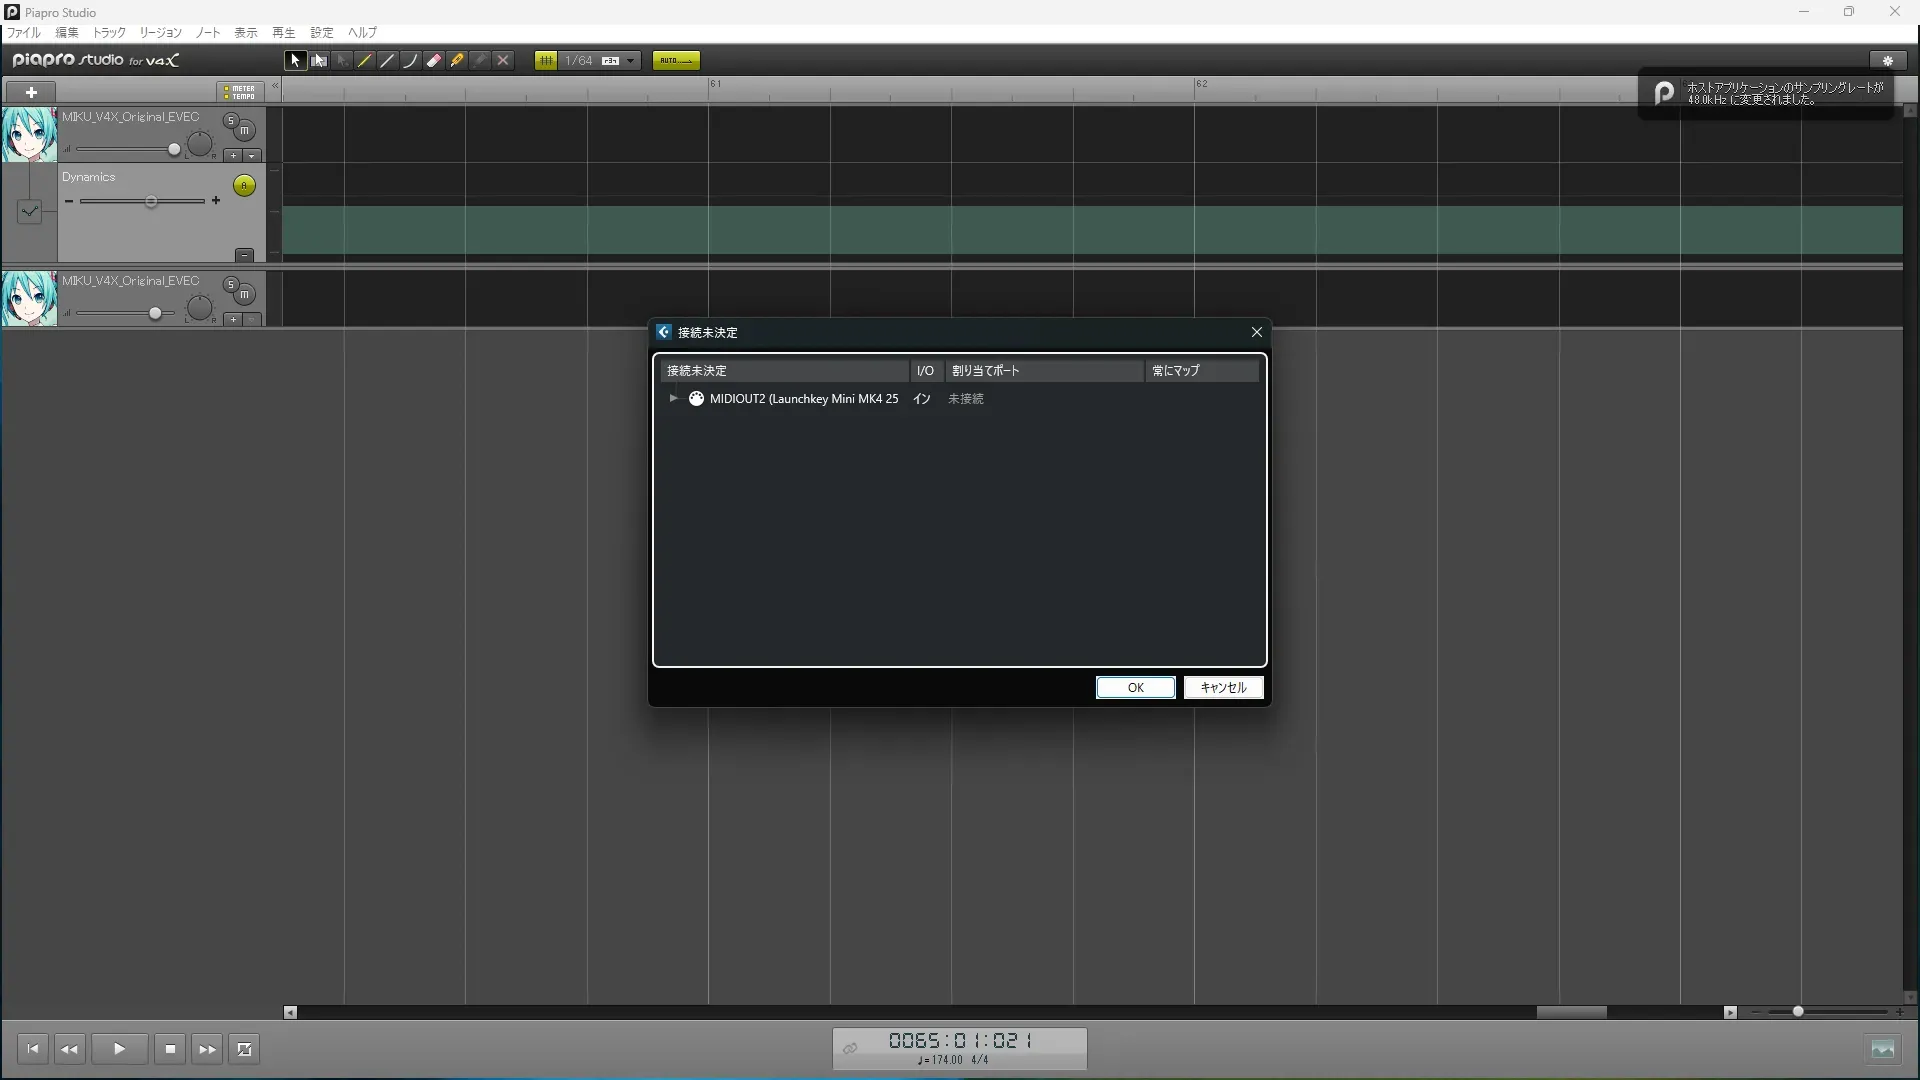The width and height of the screenshot is (1920, 1080).
Task: Click the METER TEMPO button
Action: click(x=240, y=92)
